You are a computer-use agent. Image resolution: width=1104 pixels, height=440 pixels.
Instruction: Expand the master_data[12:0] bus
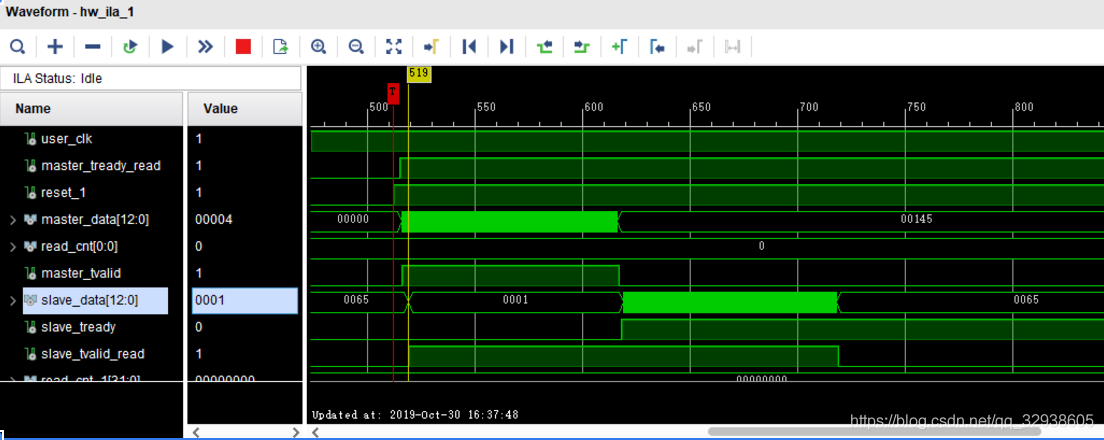[x=13, y=220]
